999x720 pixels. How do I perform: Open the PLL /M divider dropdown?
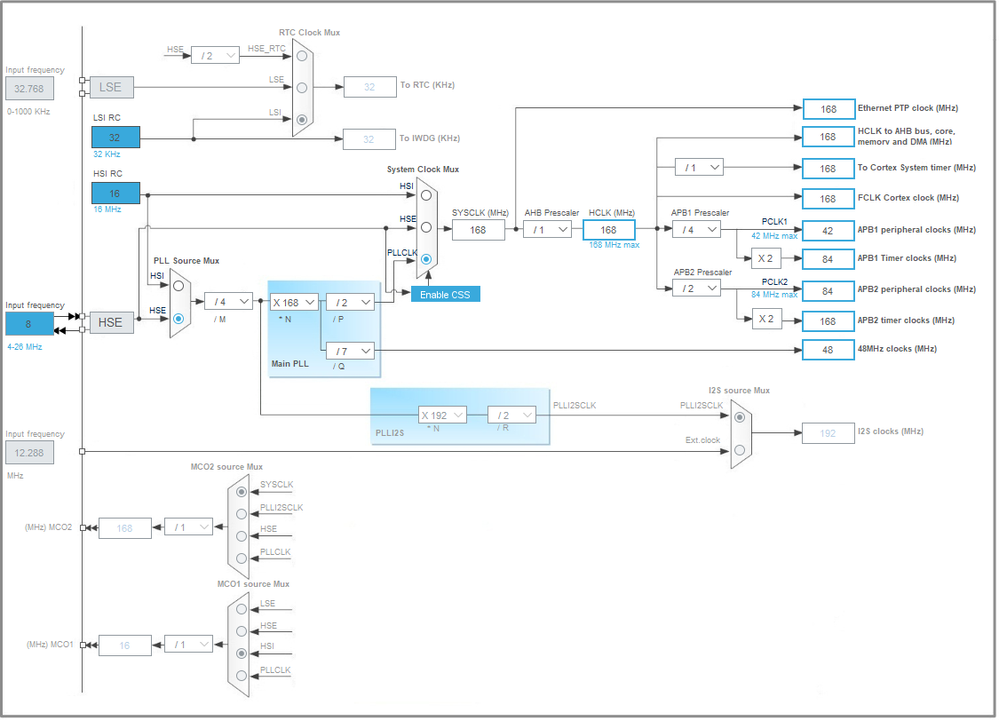(228, 301)
